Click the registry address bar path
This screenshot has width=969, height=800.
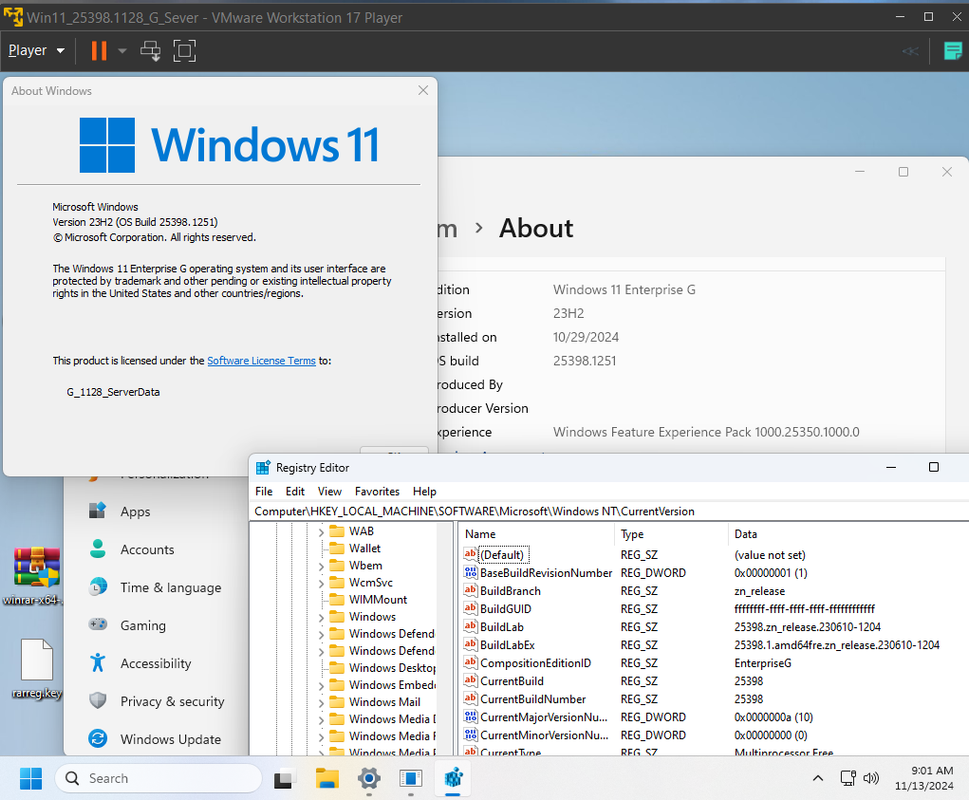coord(474,512)
